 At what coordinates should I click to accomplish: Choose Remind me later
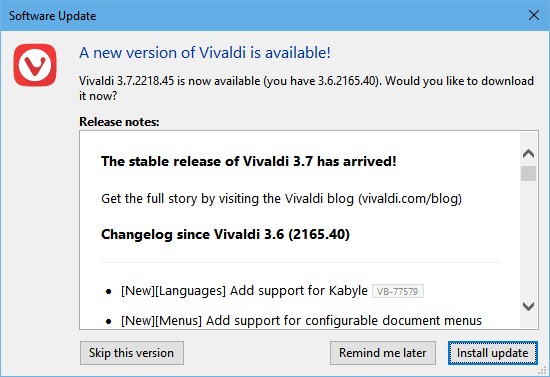pos(383,353)
